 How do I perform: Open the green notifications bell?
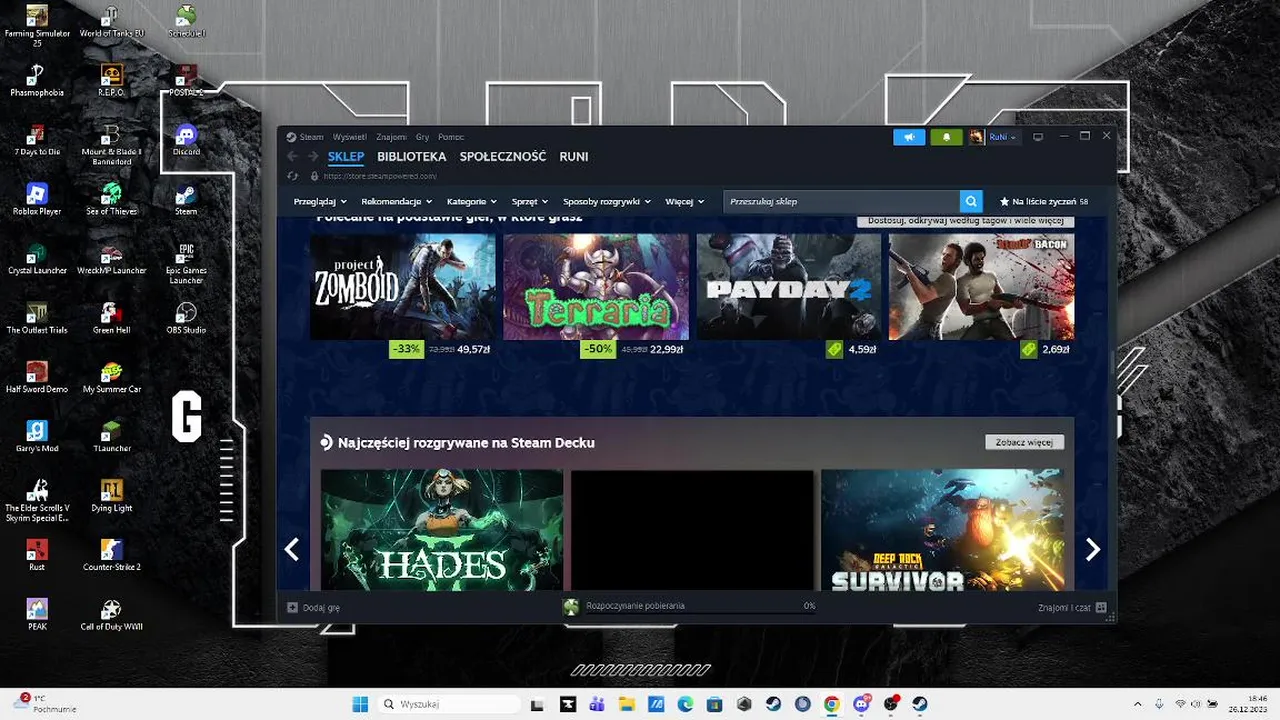click(x=946, y=137)
